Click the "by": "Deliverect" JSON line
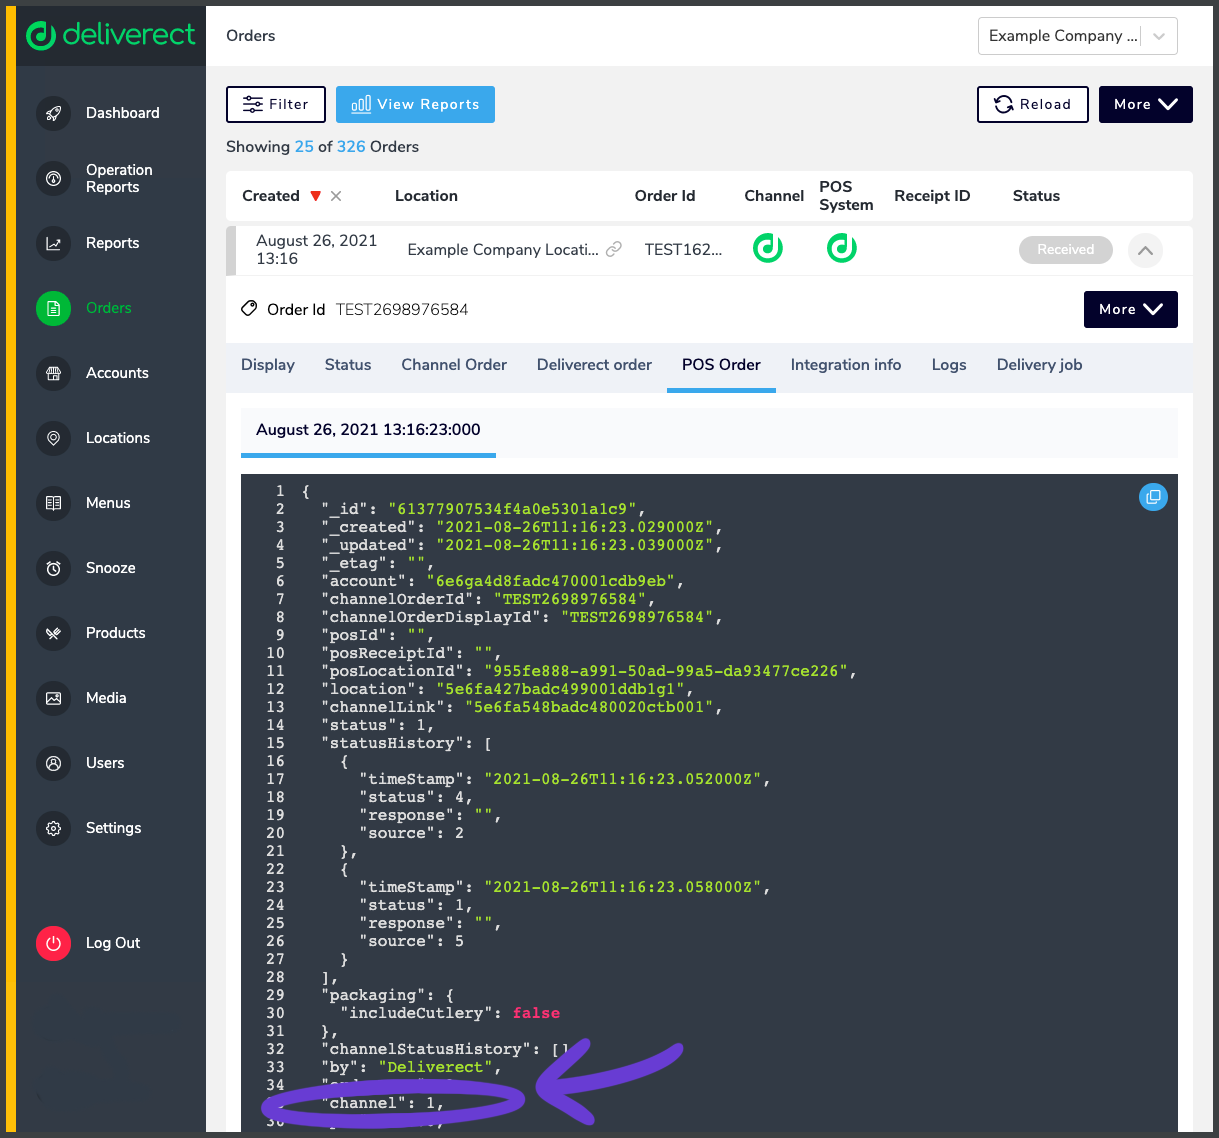Viewport: 1219px width, 1138px height. tap(411, 1067)
